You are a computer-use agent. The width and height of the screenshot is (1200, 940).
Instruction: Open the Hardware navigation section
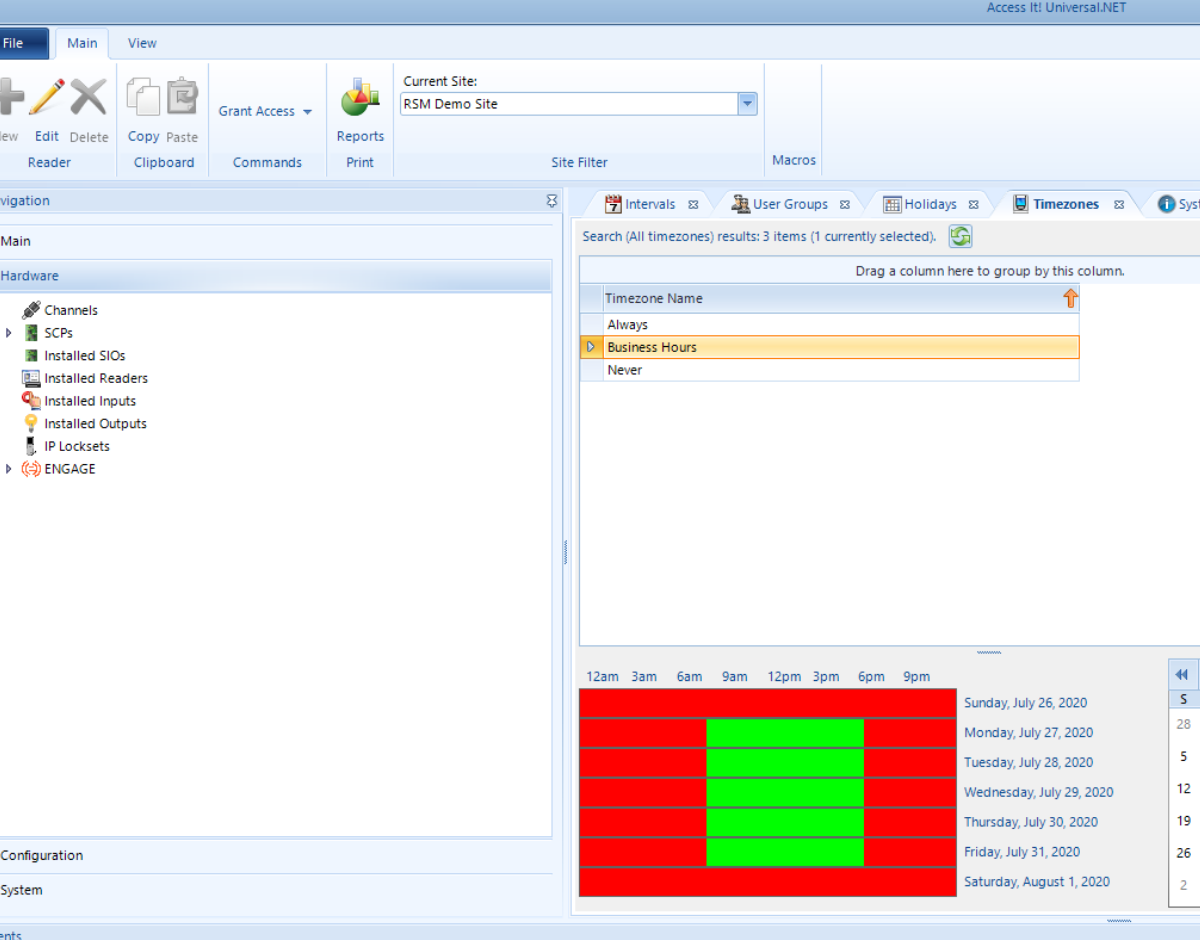click(275, 276)
